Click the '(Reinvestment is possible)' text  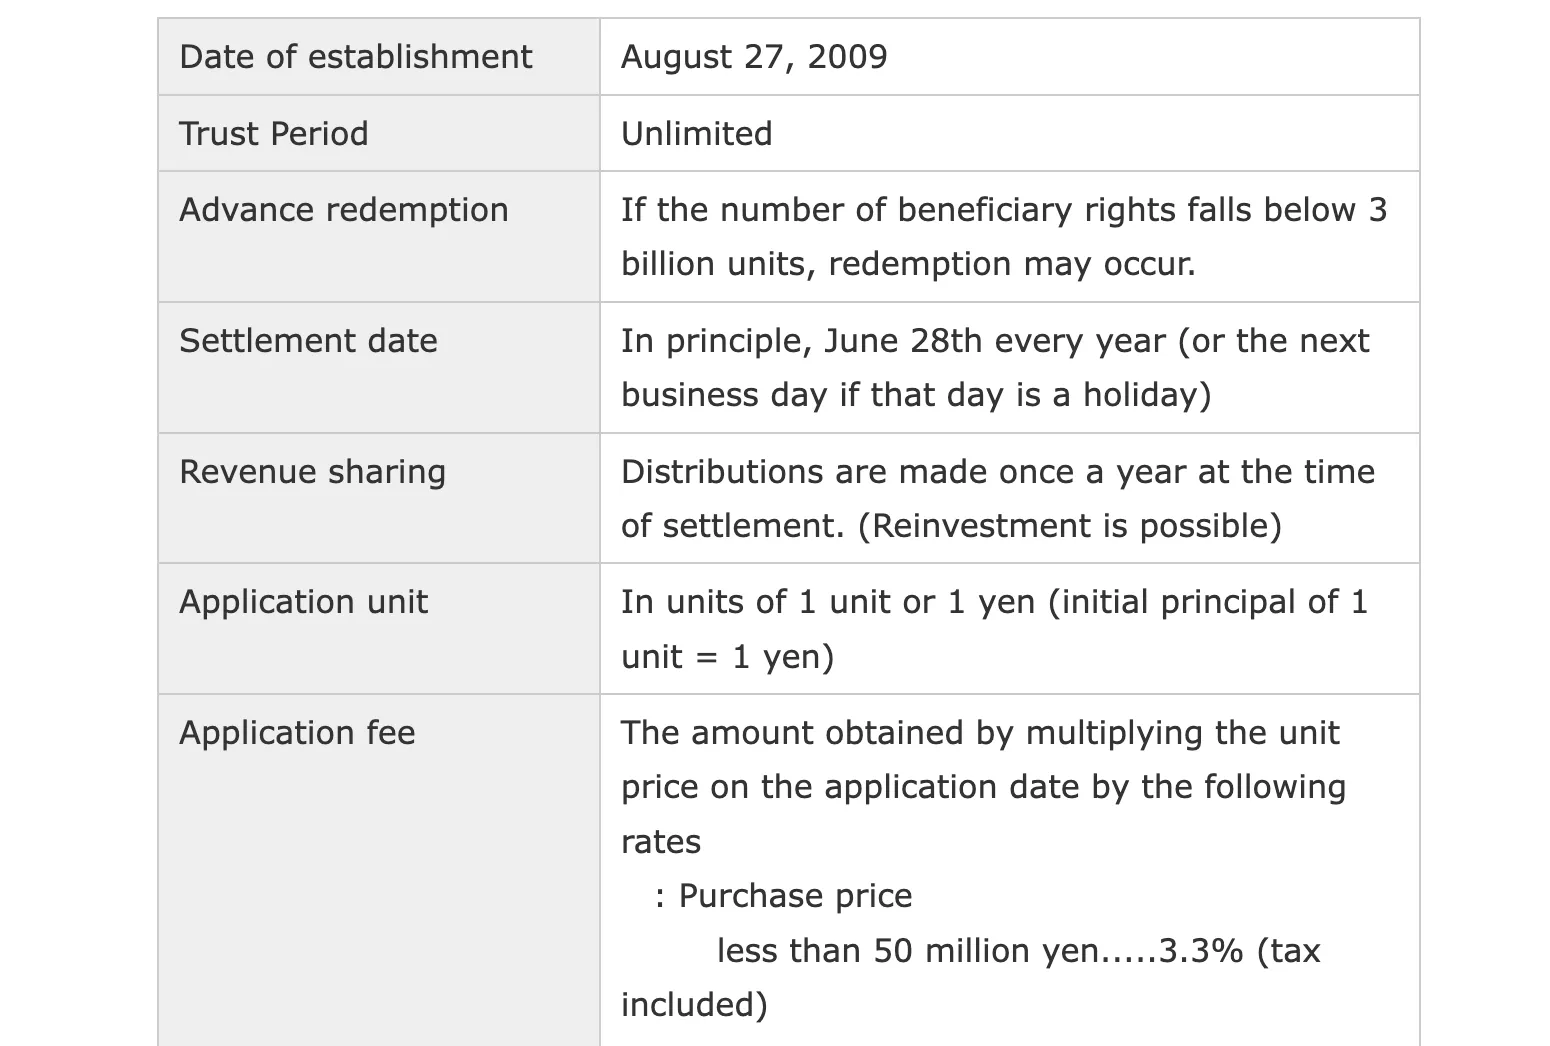coord(1070,526)
